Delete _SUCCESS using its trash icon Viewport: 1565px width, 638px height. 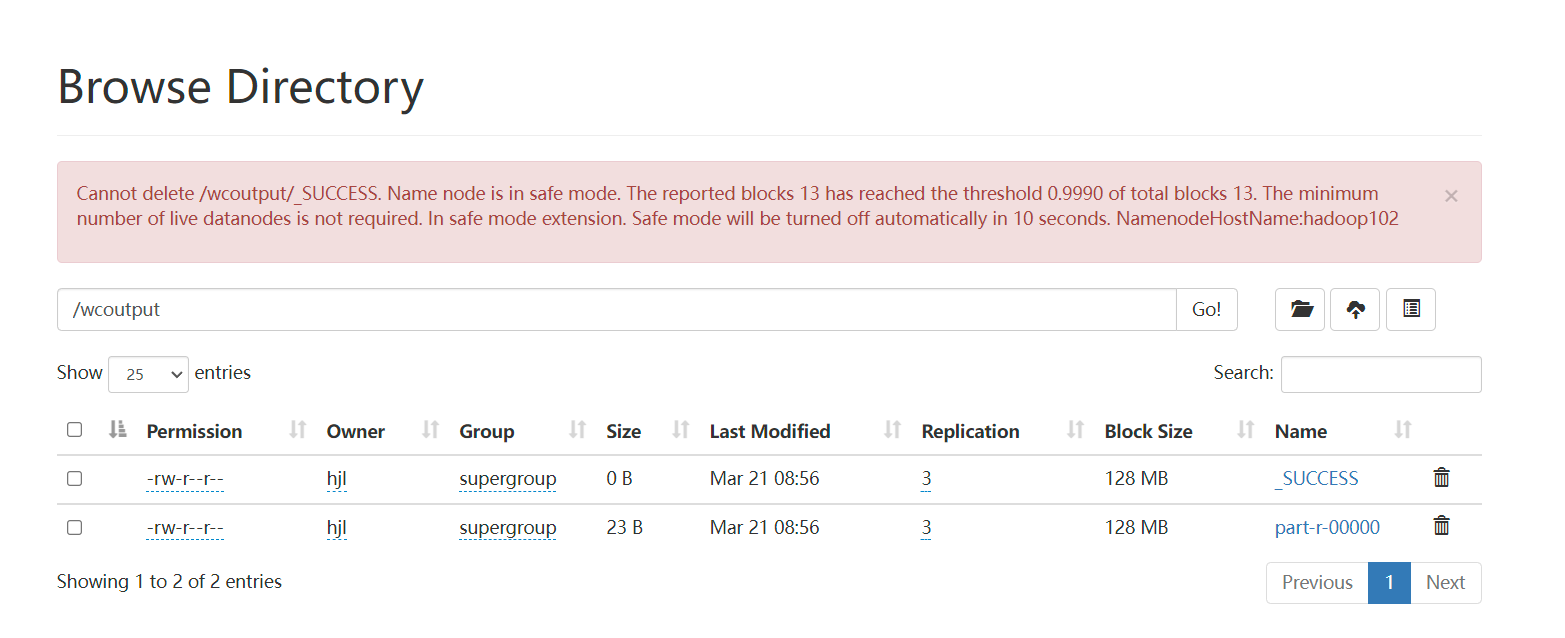pos(1441,477)
